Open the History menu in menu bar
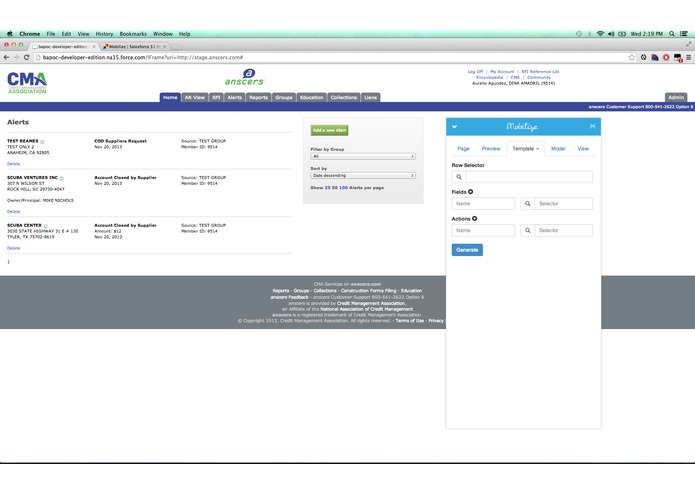The image size is (695, 494). coord(104,34)
